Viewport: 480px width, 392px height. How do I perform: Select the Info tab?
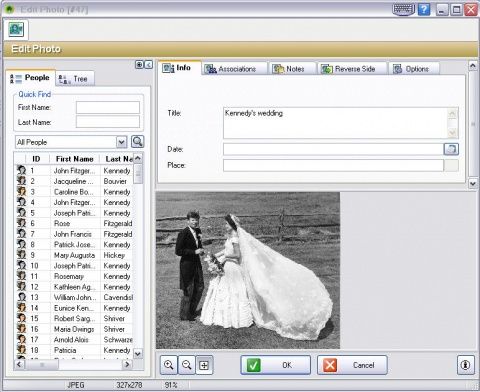point(179,68)
